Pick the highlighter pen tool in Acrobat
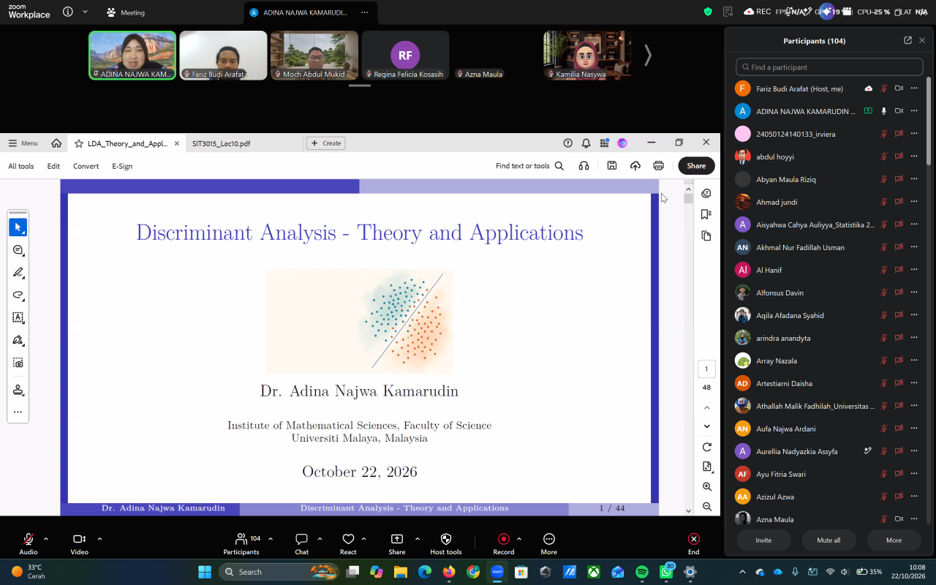The width and height of the screenshot is (936, 585). (x=18, y=273)
